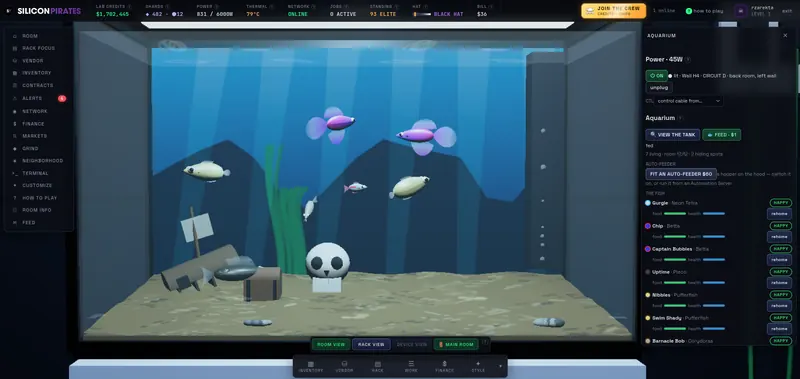Image resolution: width=800 pixels, height=379 pixels.
Task: Rehome the fish named Nibbles
Action: (x=779, y=306)
